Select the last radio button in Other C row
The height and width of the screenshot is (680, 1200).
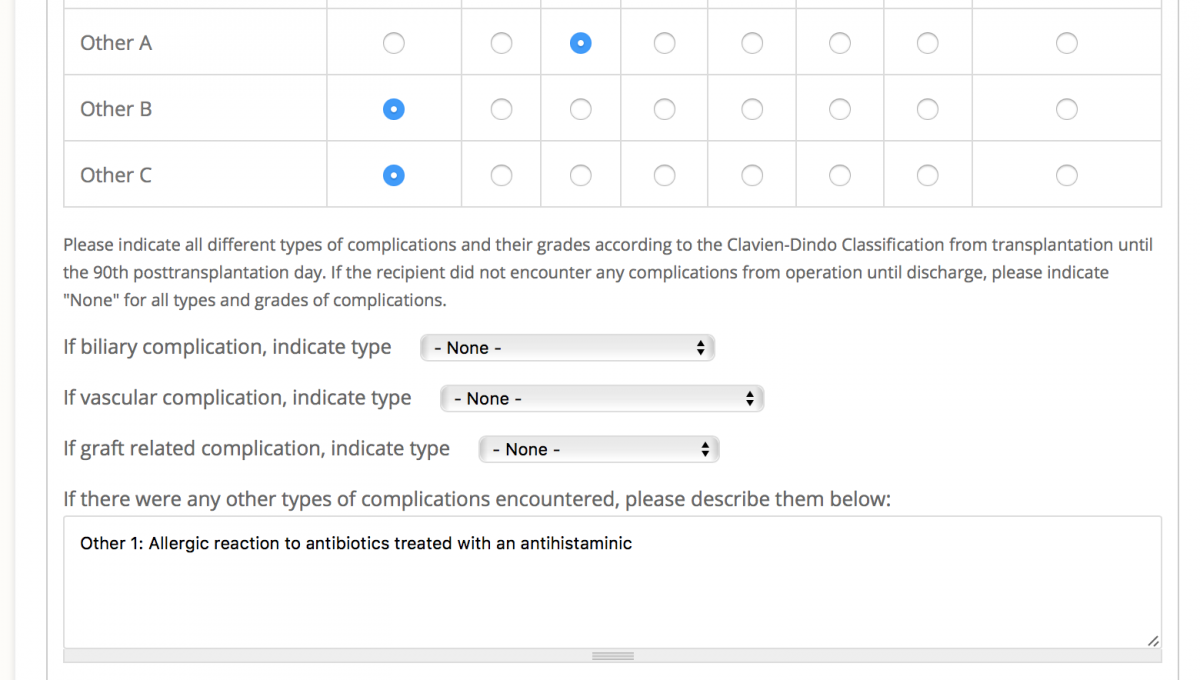1067,175
